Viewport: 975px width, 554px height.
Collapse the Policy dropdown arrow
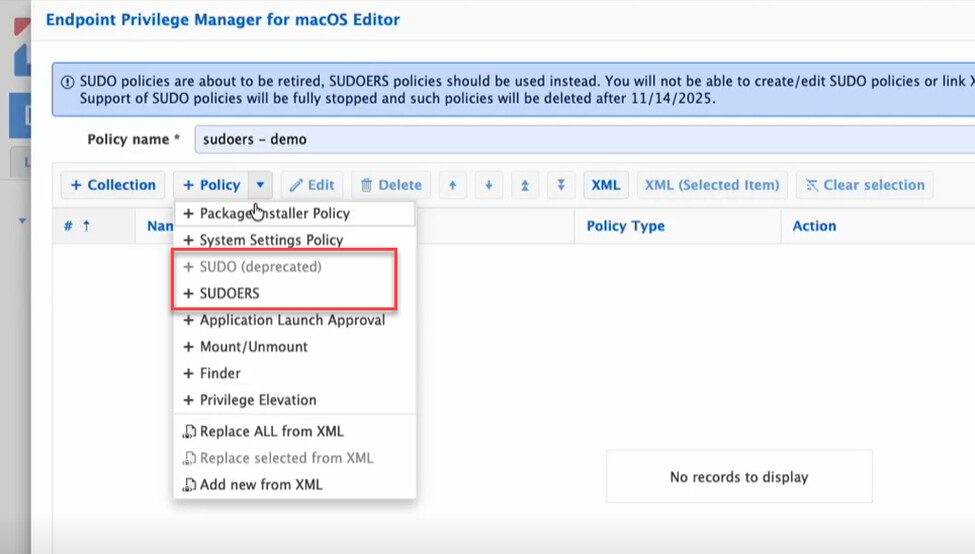pos(260,185)
